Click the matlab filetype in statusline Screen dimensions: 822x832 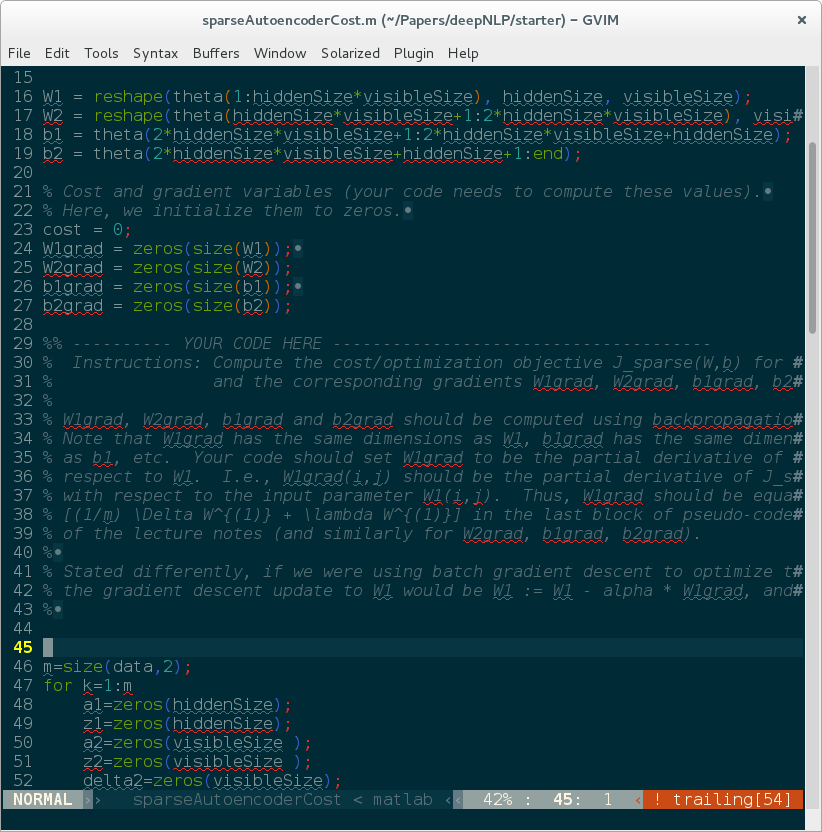pyautogui.click(x=402, y=799)
